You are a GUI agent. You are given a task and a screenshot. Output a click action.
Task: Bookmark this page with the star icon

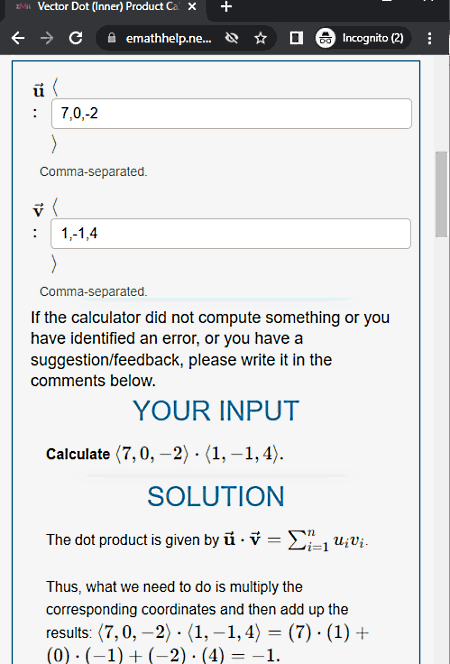[260, 39]
